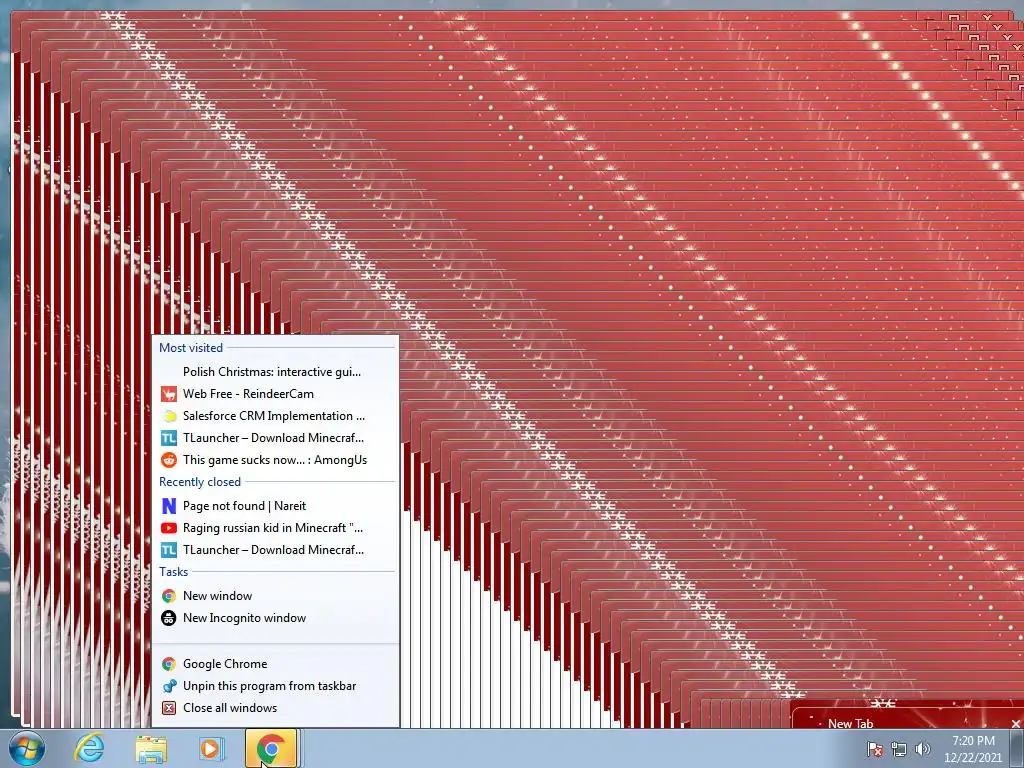
Task: Open network icon in system tray
Action: click(899, 750)
